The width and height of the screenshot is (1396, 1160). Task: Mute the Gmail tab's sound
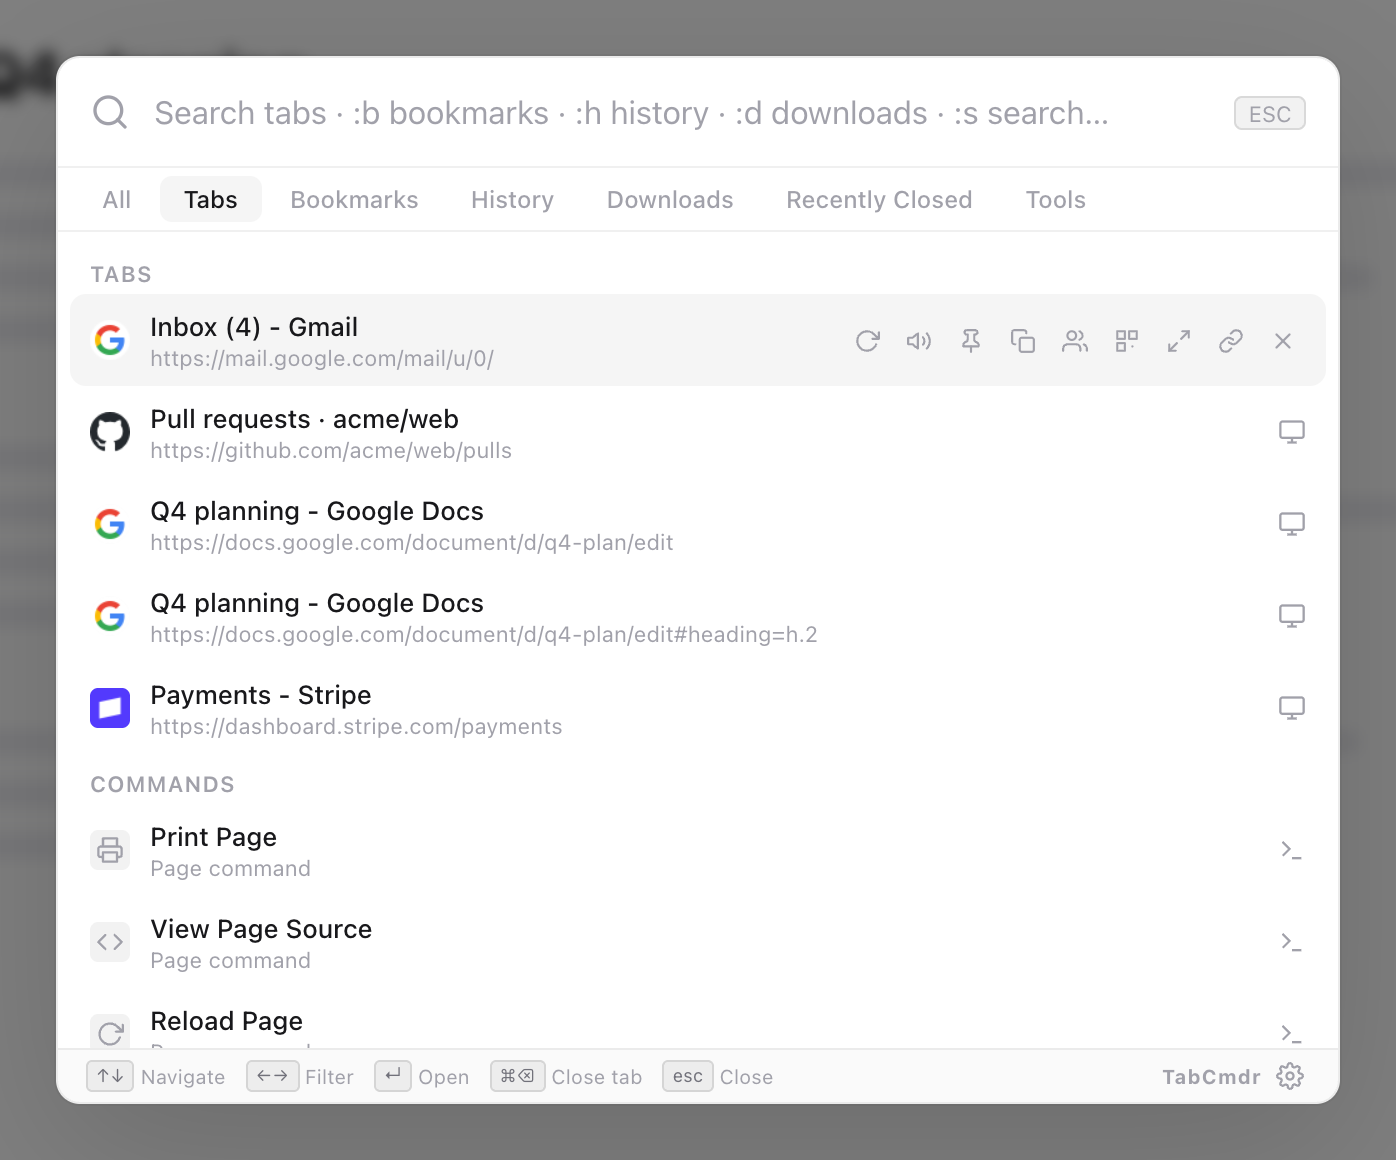[919, 341]
